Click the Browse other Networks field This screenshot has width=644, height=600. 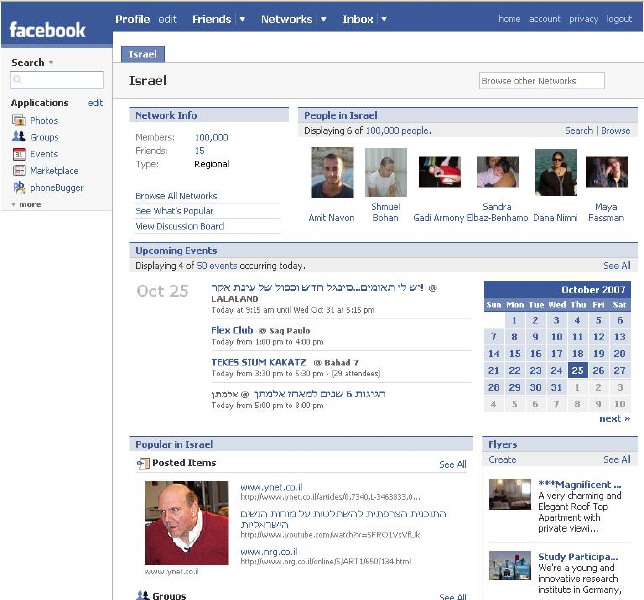click(542, 80)
